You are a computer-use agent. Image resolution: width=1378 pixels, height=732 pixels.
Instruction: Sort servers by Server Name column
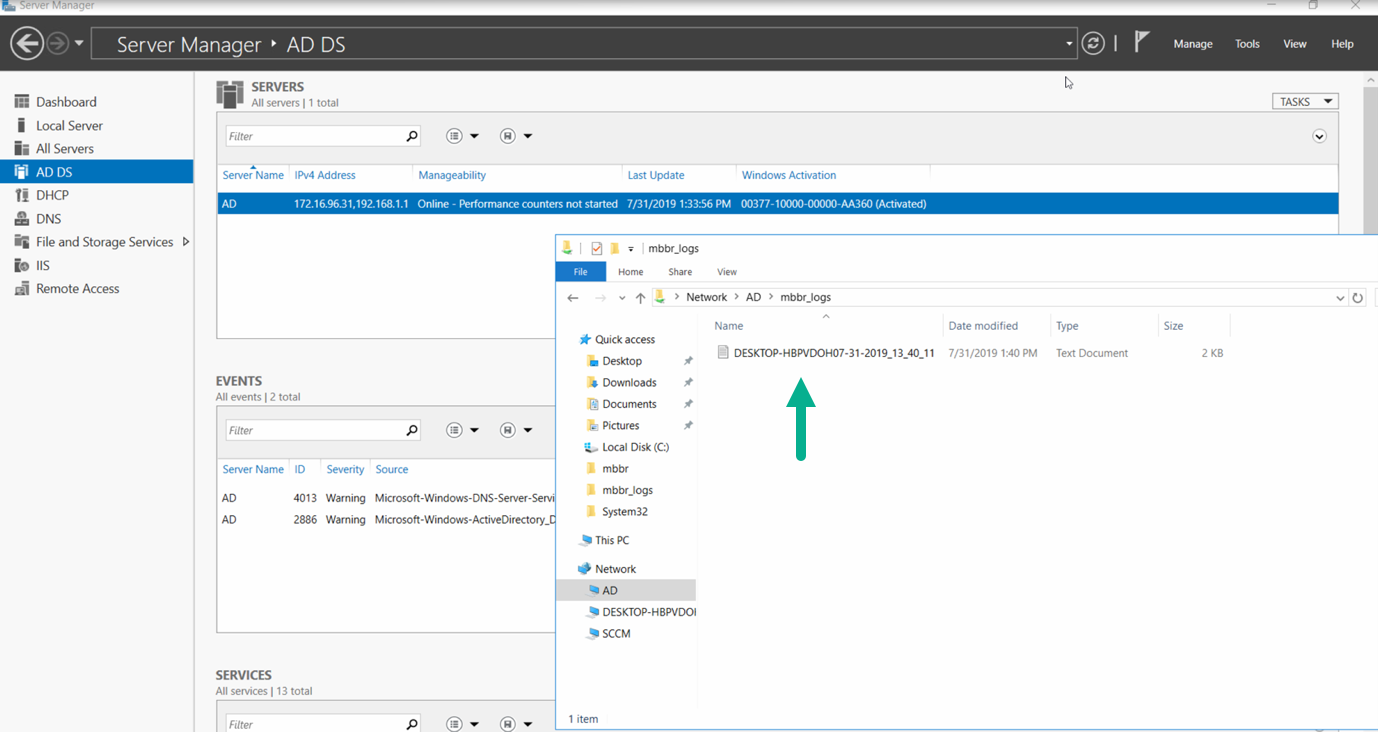pos(253,175)
